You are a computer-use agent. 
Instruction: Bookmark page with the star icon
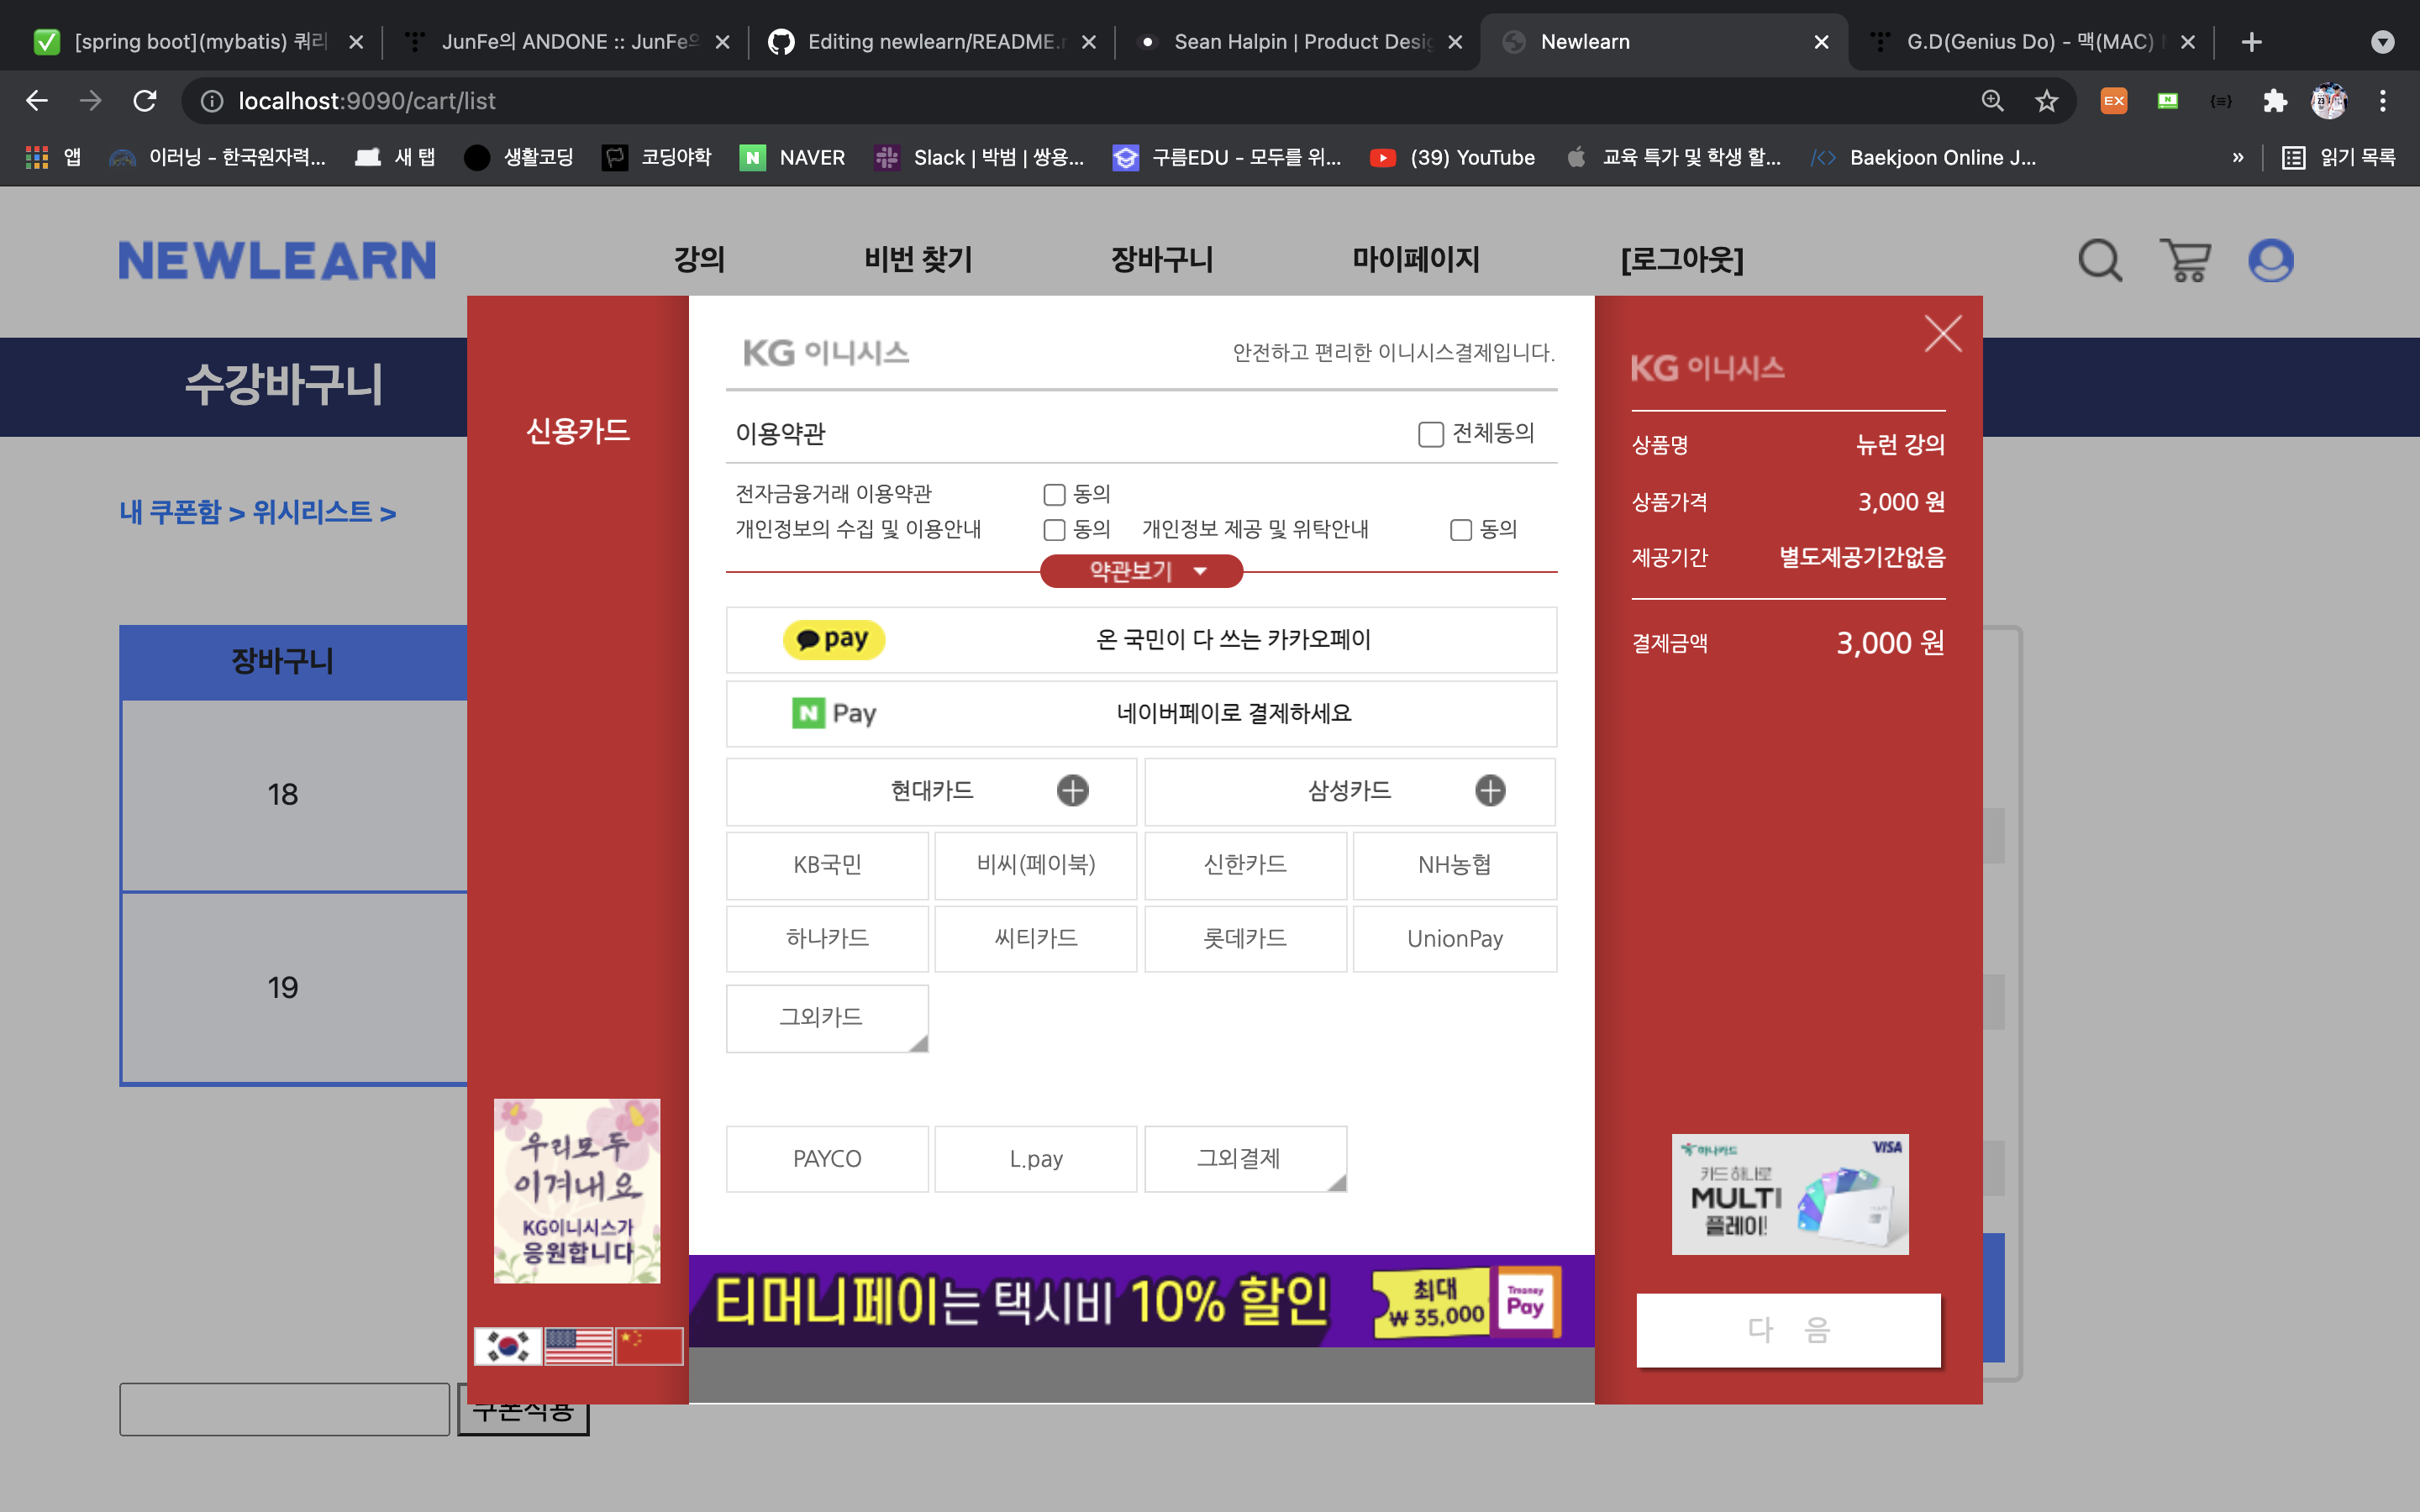click(x=2046, y=101)
